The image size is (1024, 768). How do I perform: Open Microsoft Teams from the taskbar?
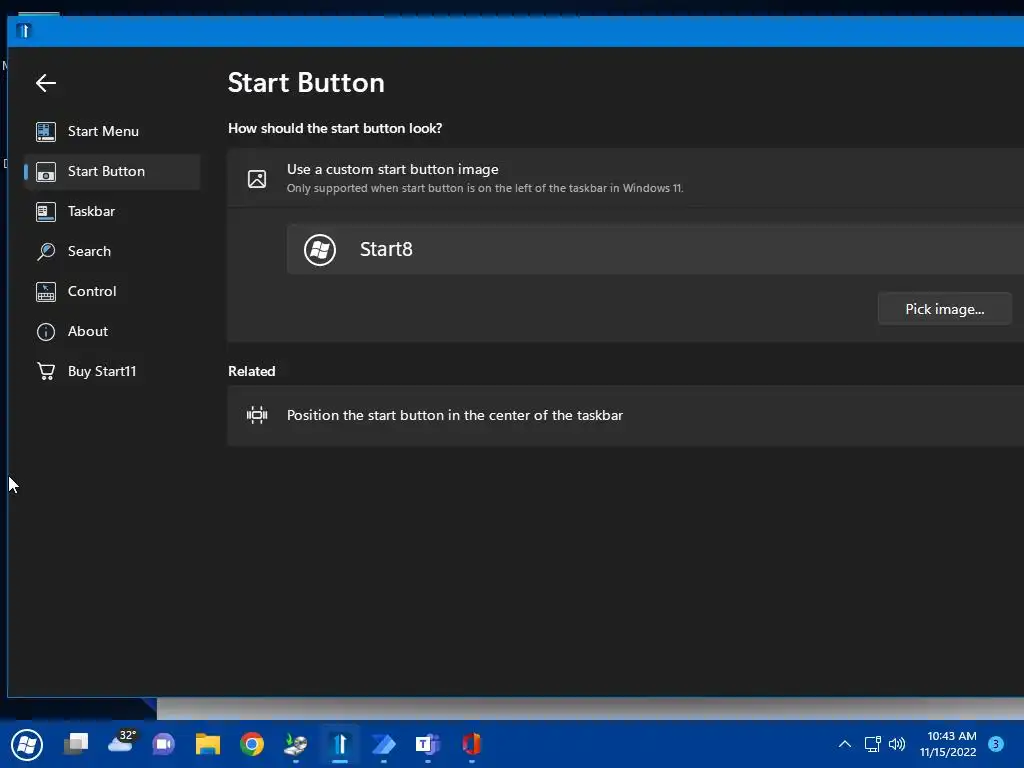(428, 744)
